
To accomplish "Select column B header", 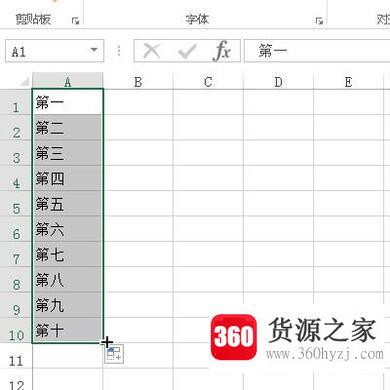I will (138, 81).
